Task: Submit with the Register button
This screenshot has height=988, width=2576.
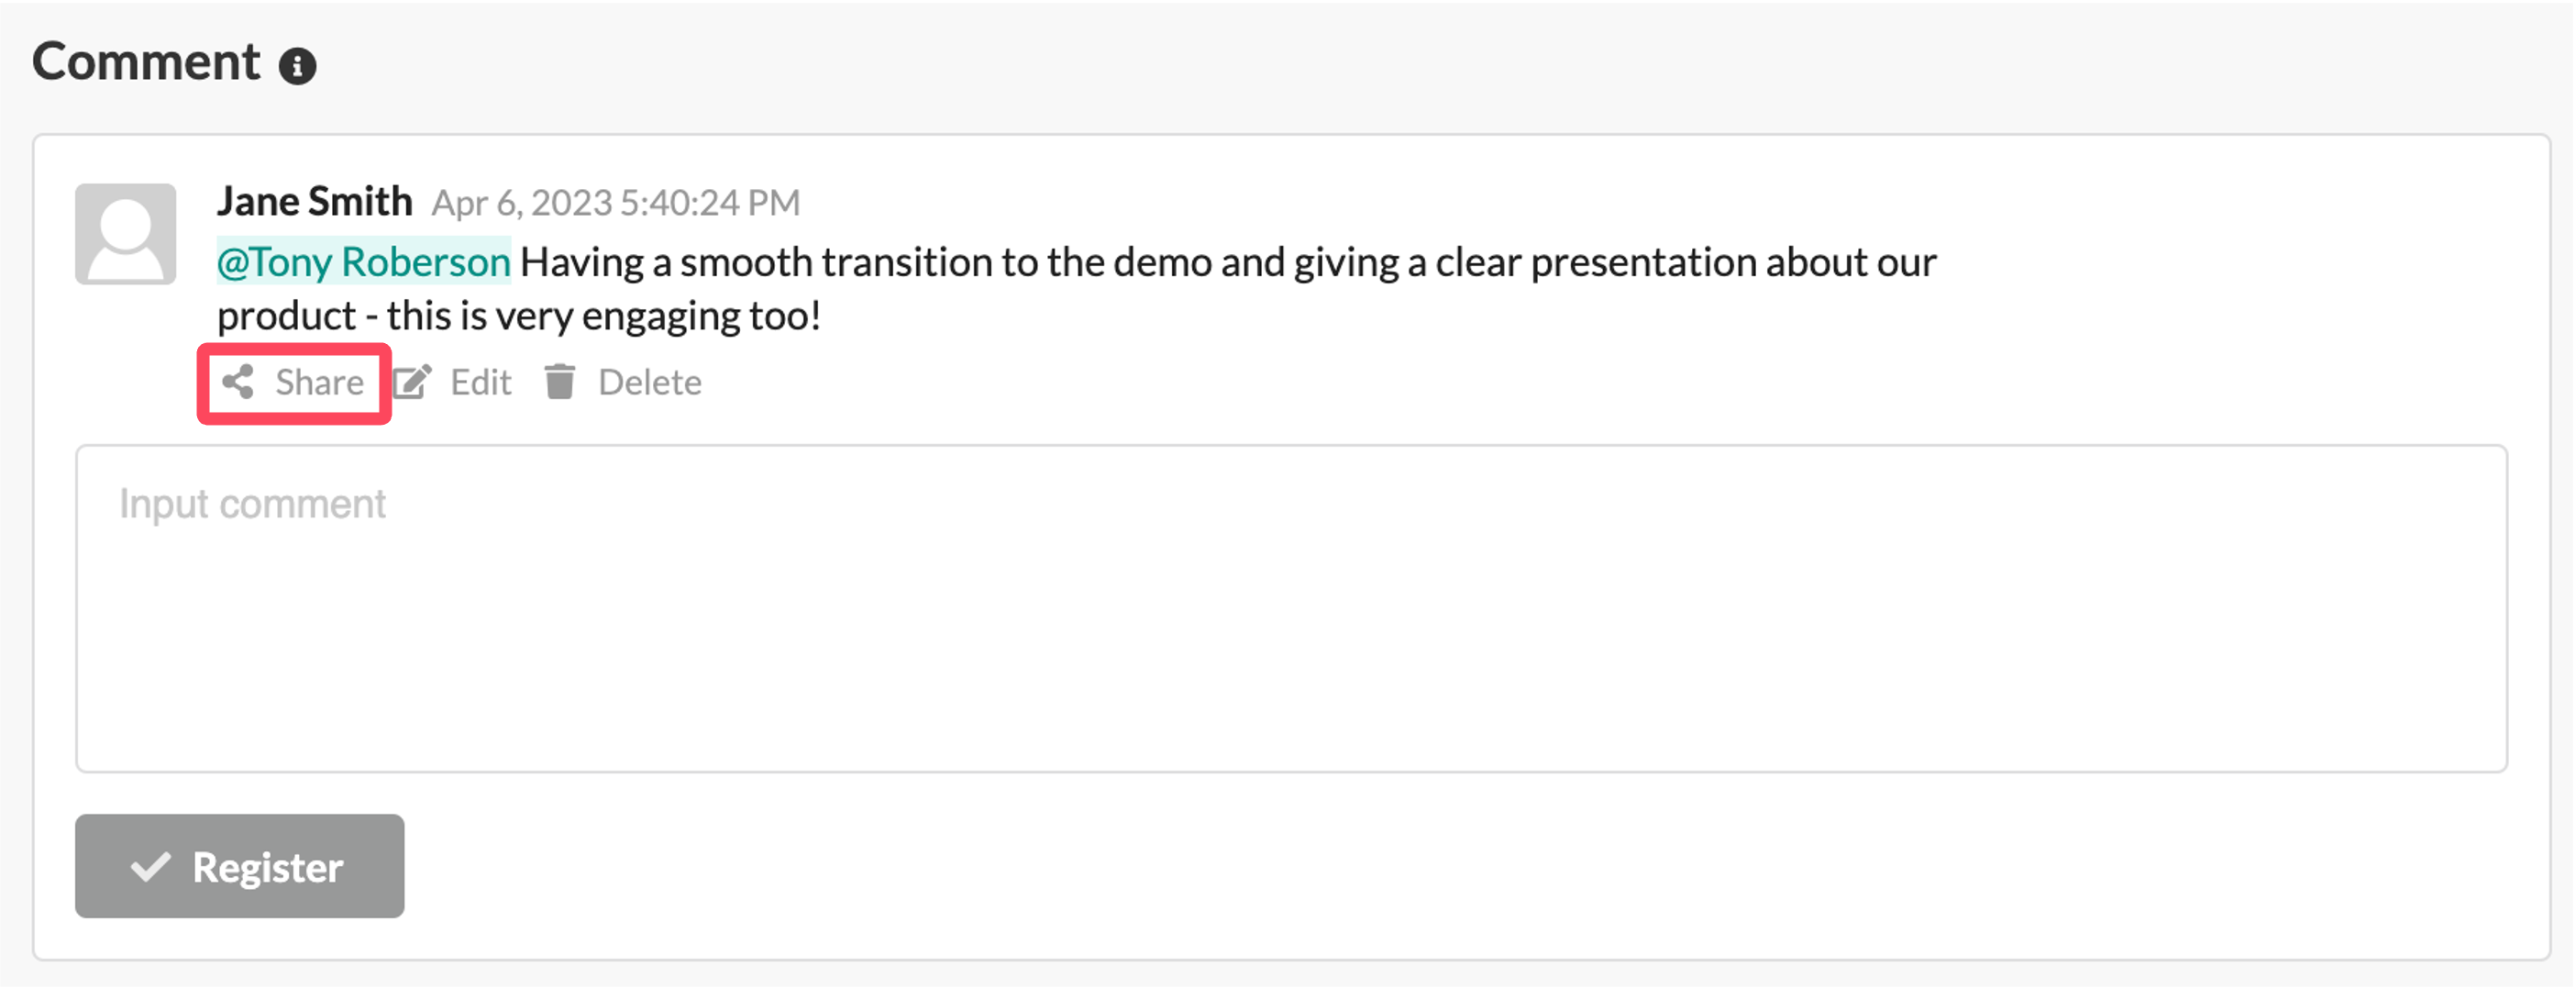Action: 240,866
